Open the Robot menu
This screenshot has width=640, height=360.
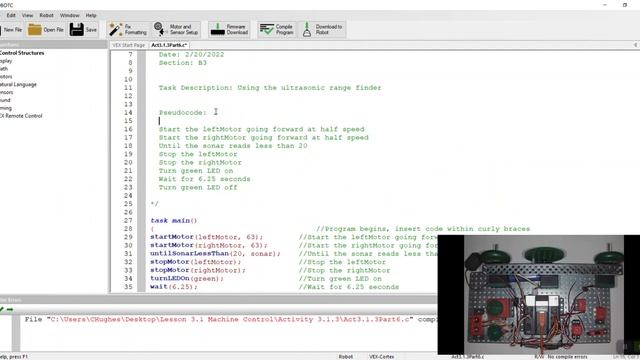point(47,15)
